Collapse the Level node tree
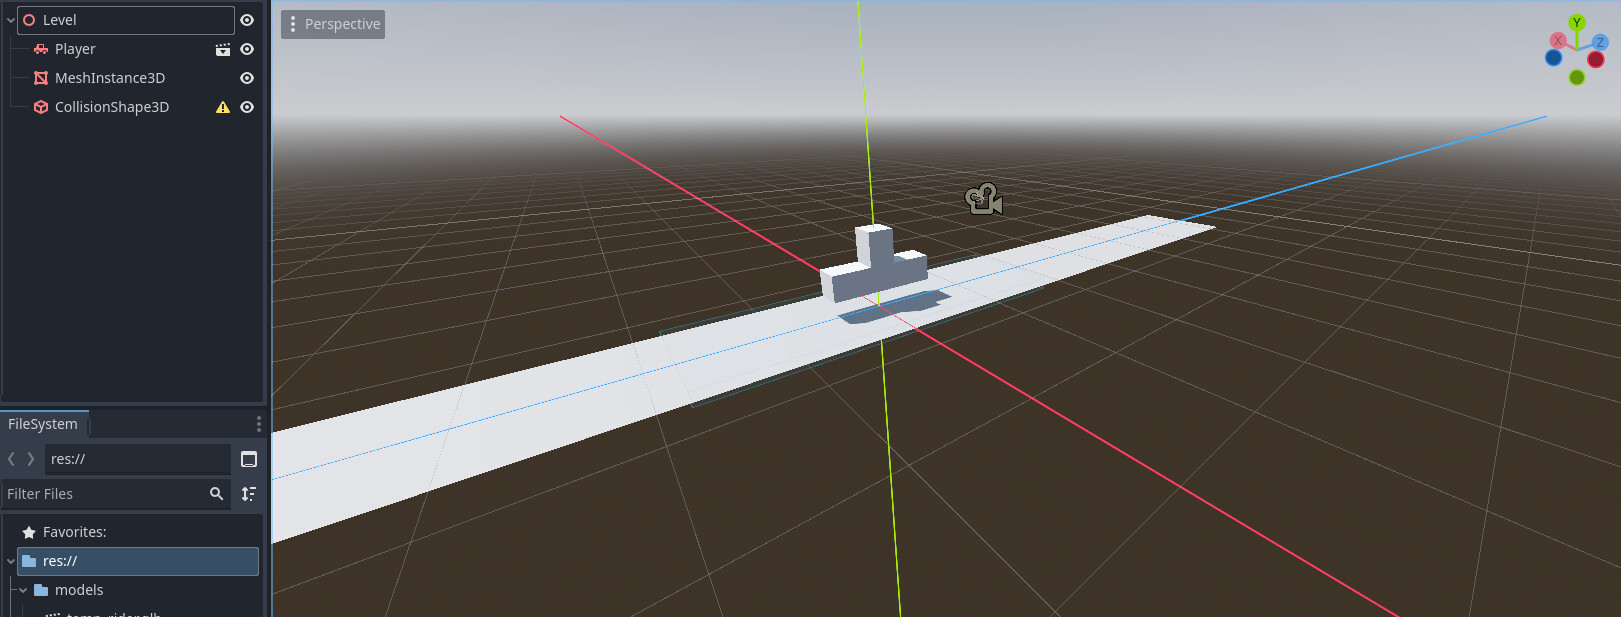 click(x=11, y=20)
